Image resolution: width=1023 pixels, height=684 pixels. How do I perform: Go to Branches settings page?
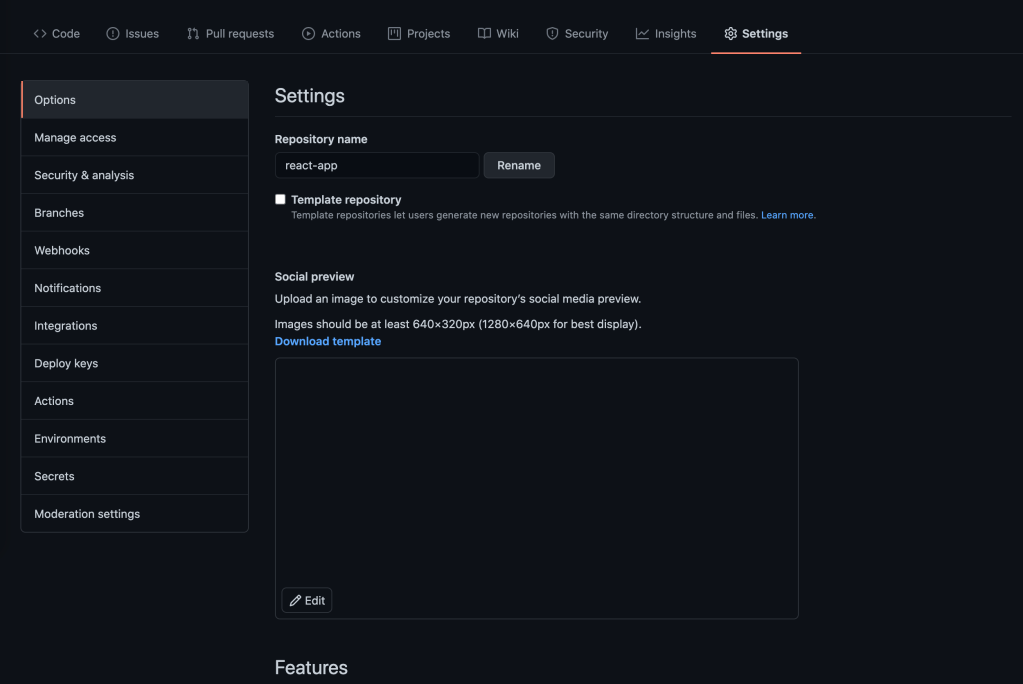[x=59, y=213]
